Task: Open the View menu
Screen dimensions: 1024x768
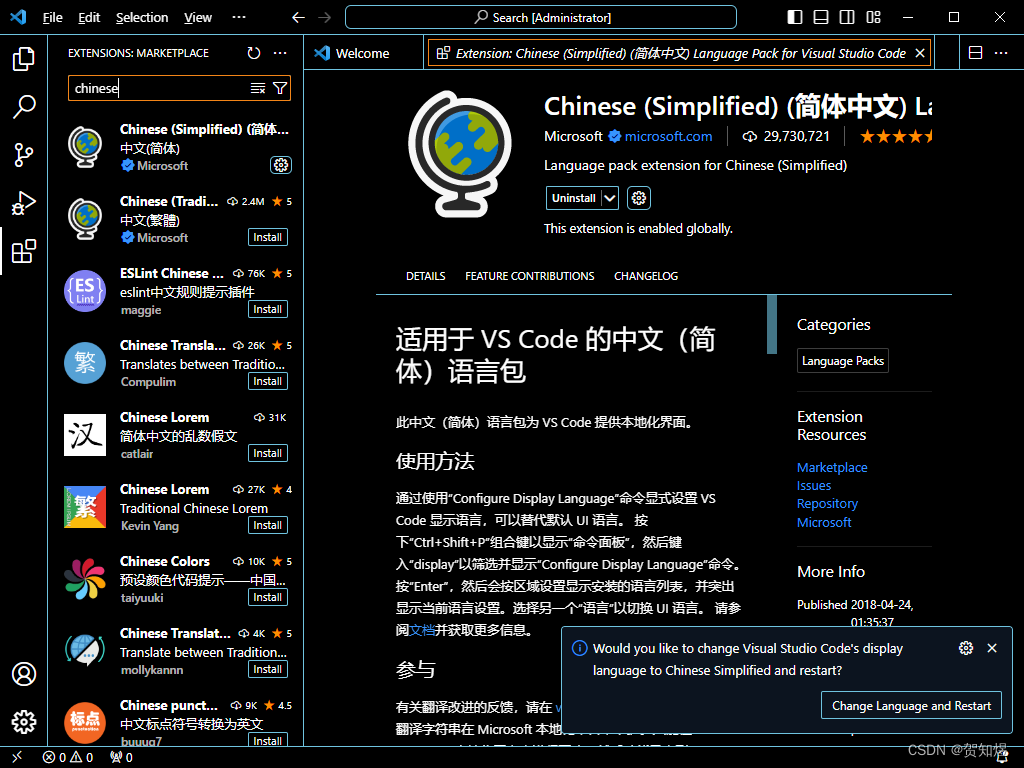Action: 198,18
